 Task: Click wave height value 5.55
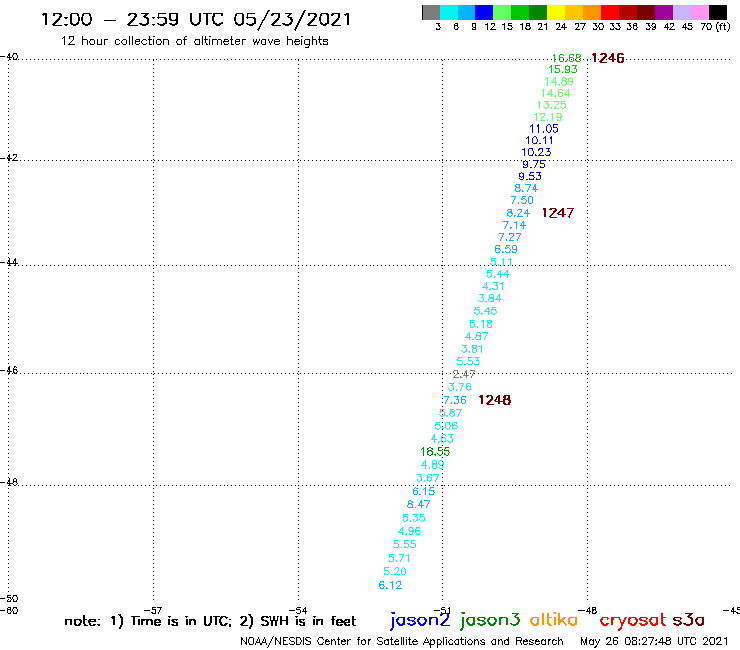click(405, 544)
